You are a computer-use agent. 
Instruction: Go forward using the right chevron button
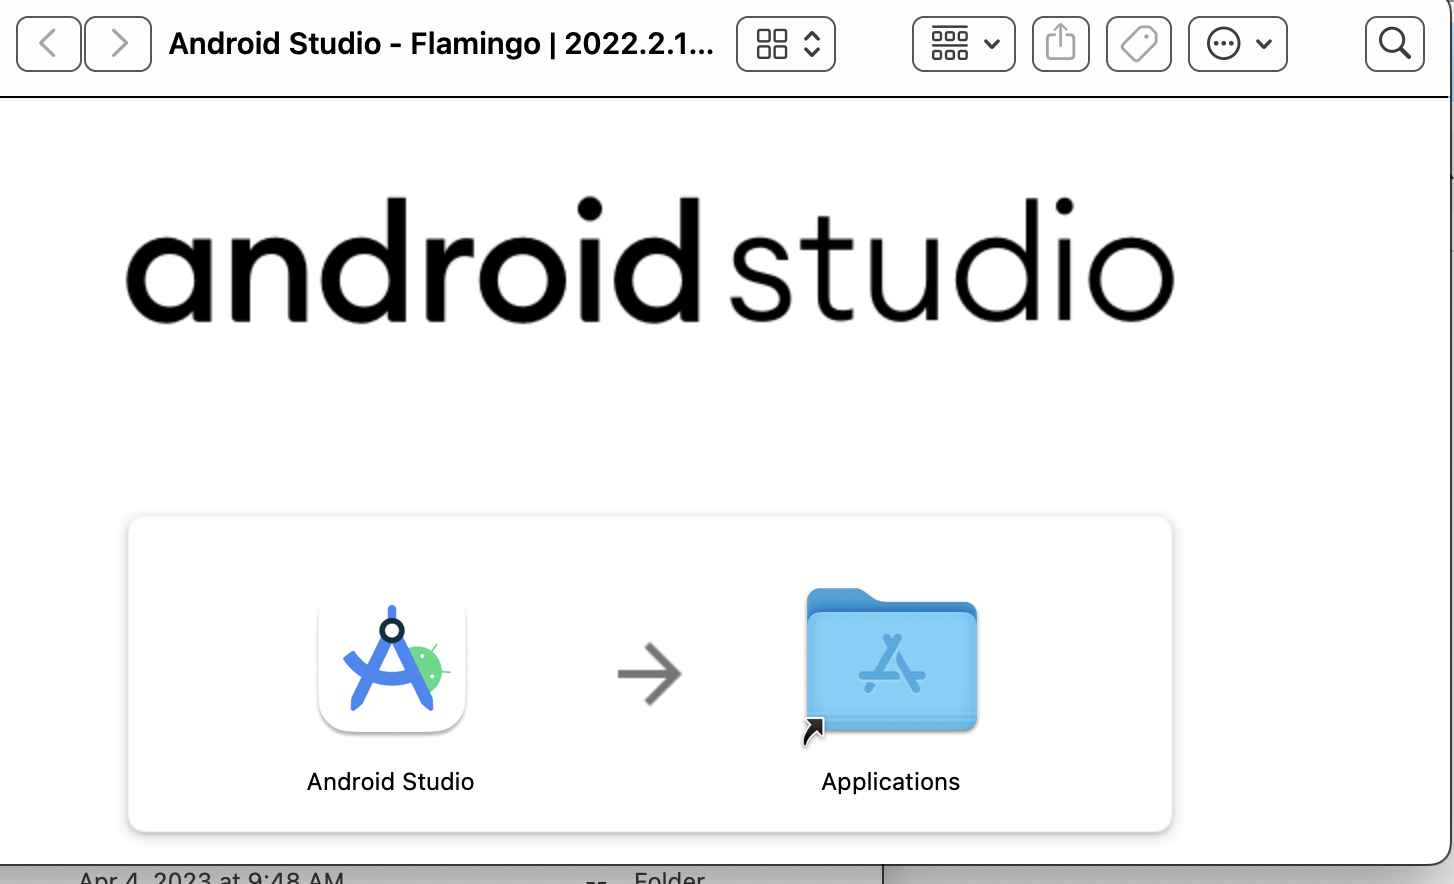click(118, 44)
